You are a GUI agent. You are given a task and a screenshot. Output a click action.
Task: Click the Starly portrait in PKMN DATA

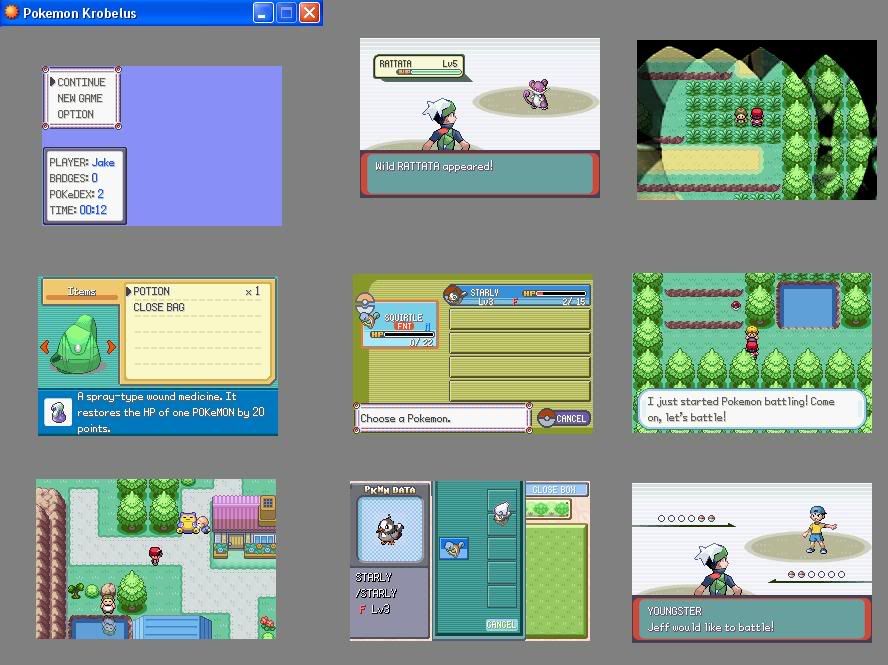tap(390, 530)
